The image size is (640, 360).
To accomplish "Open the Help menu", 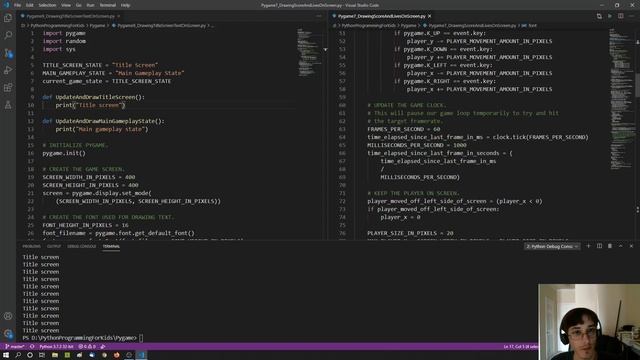I will point(125,5).
